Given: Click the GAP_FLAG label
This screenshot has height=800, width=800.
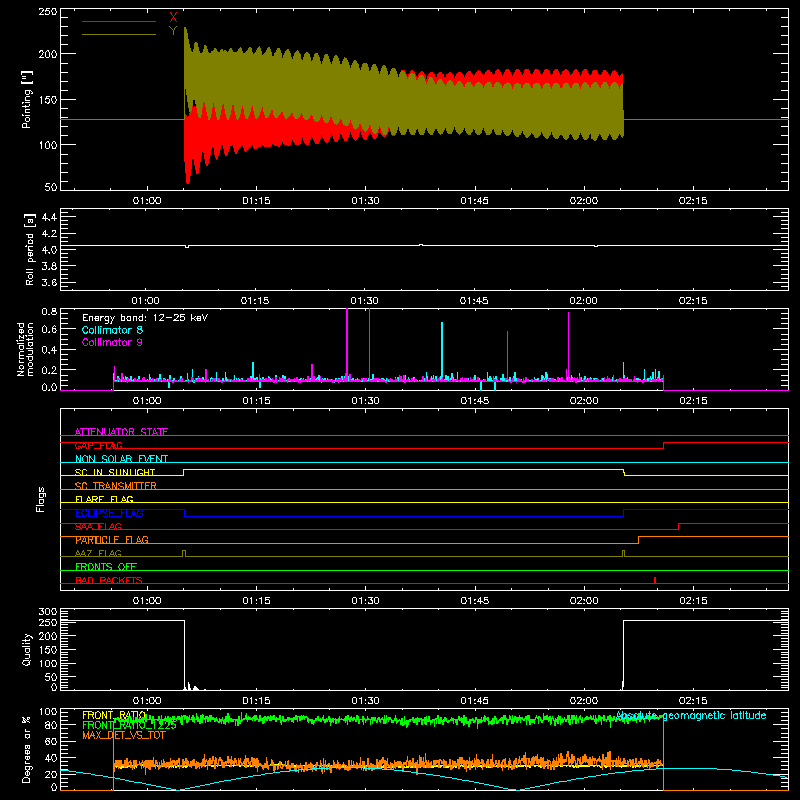Looking at the screenshot, I should click(98, 445).
